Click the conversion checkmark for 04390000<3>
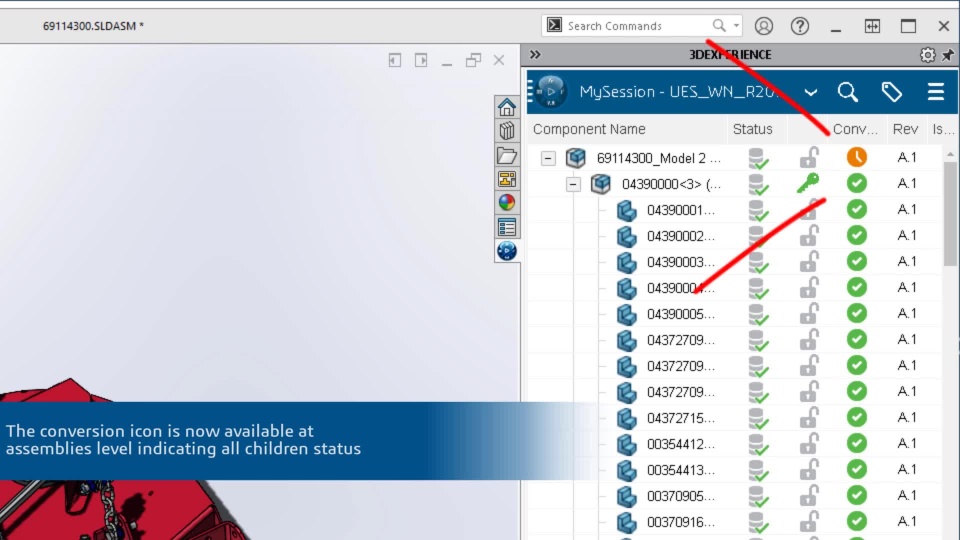960x540 pixels. point(857,183)
